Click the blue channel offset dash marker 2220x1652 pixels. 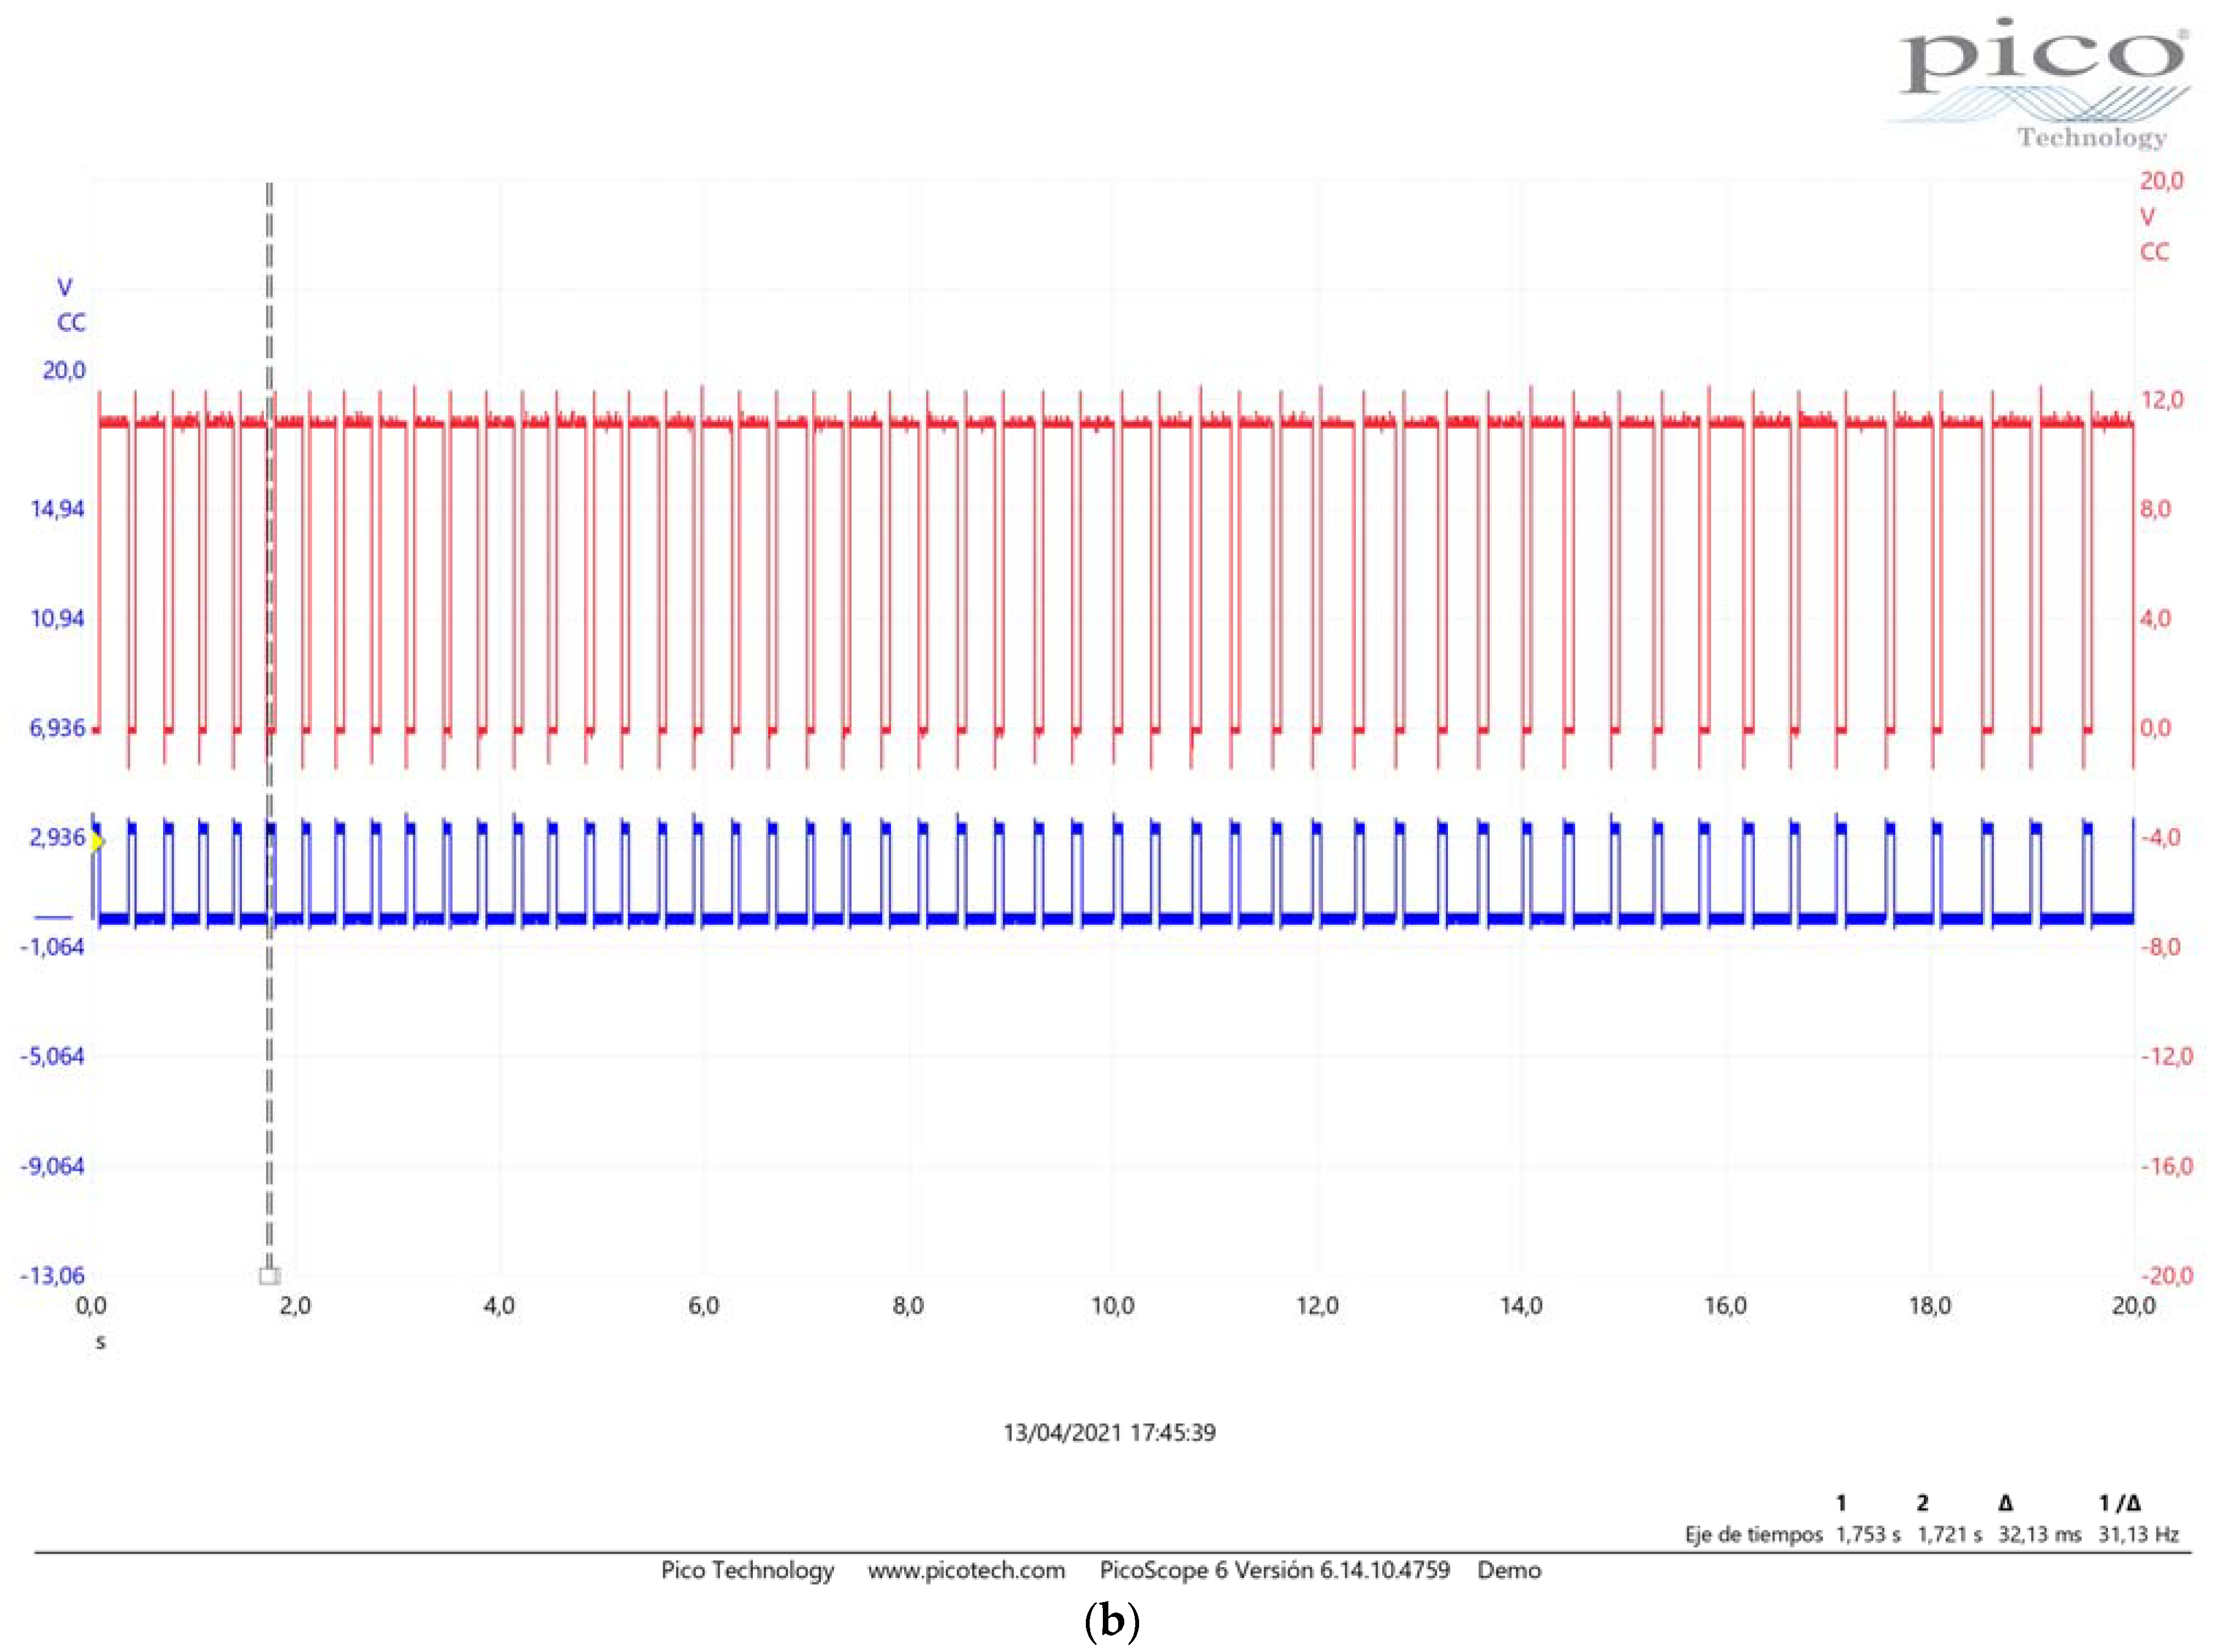coord(53,917)
